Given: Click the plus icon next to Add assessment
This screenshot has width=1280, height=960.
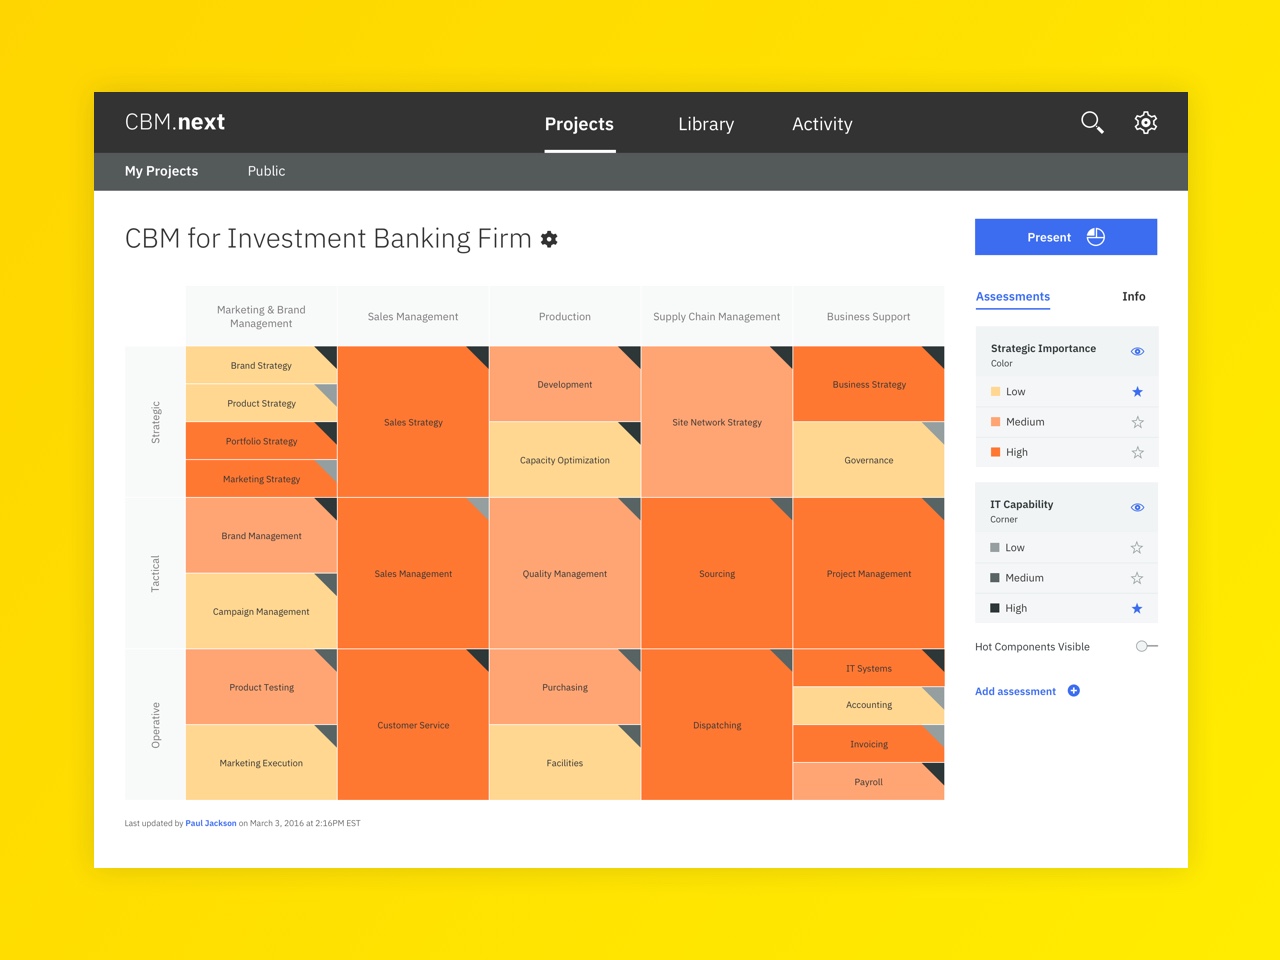Looking at the screenshot, I should (1074, 691).
